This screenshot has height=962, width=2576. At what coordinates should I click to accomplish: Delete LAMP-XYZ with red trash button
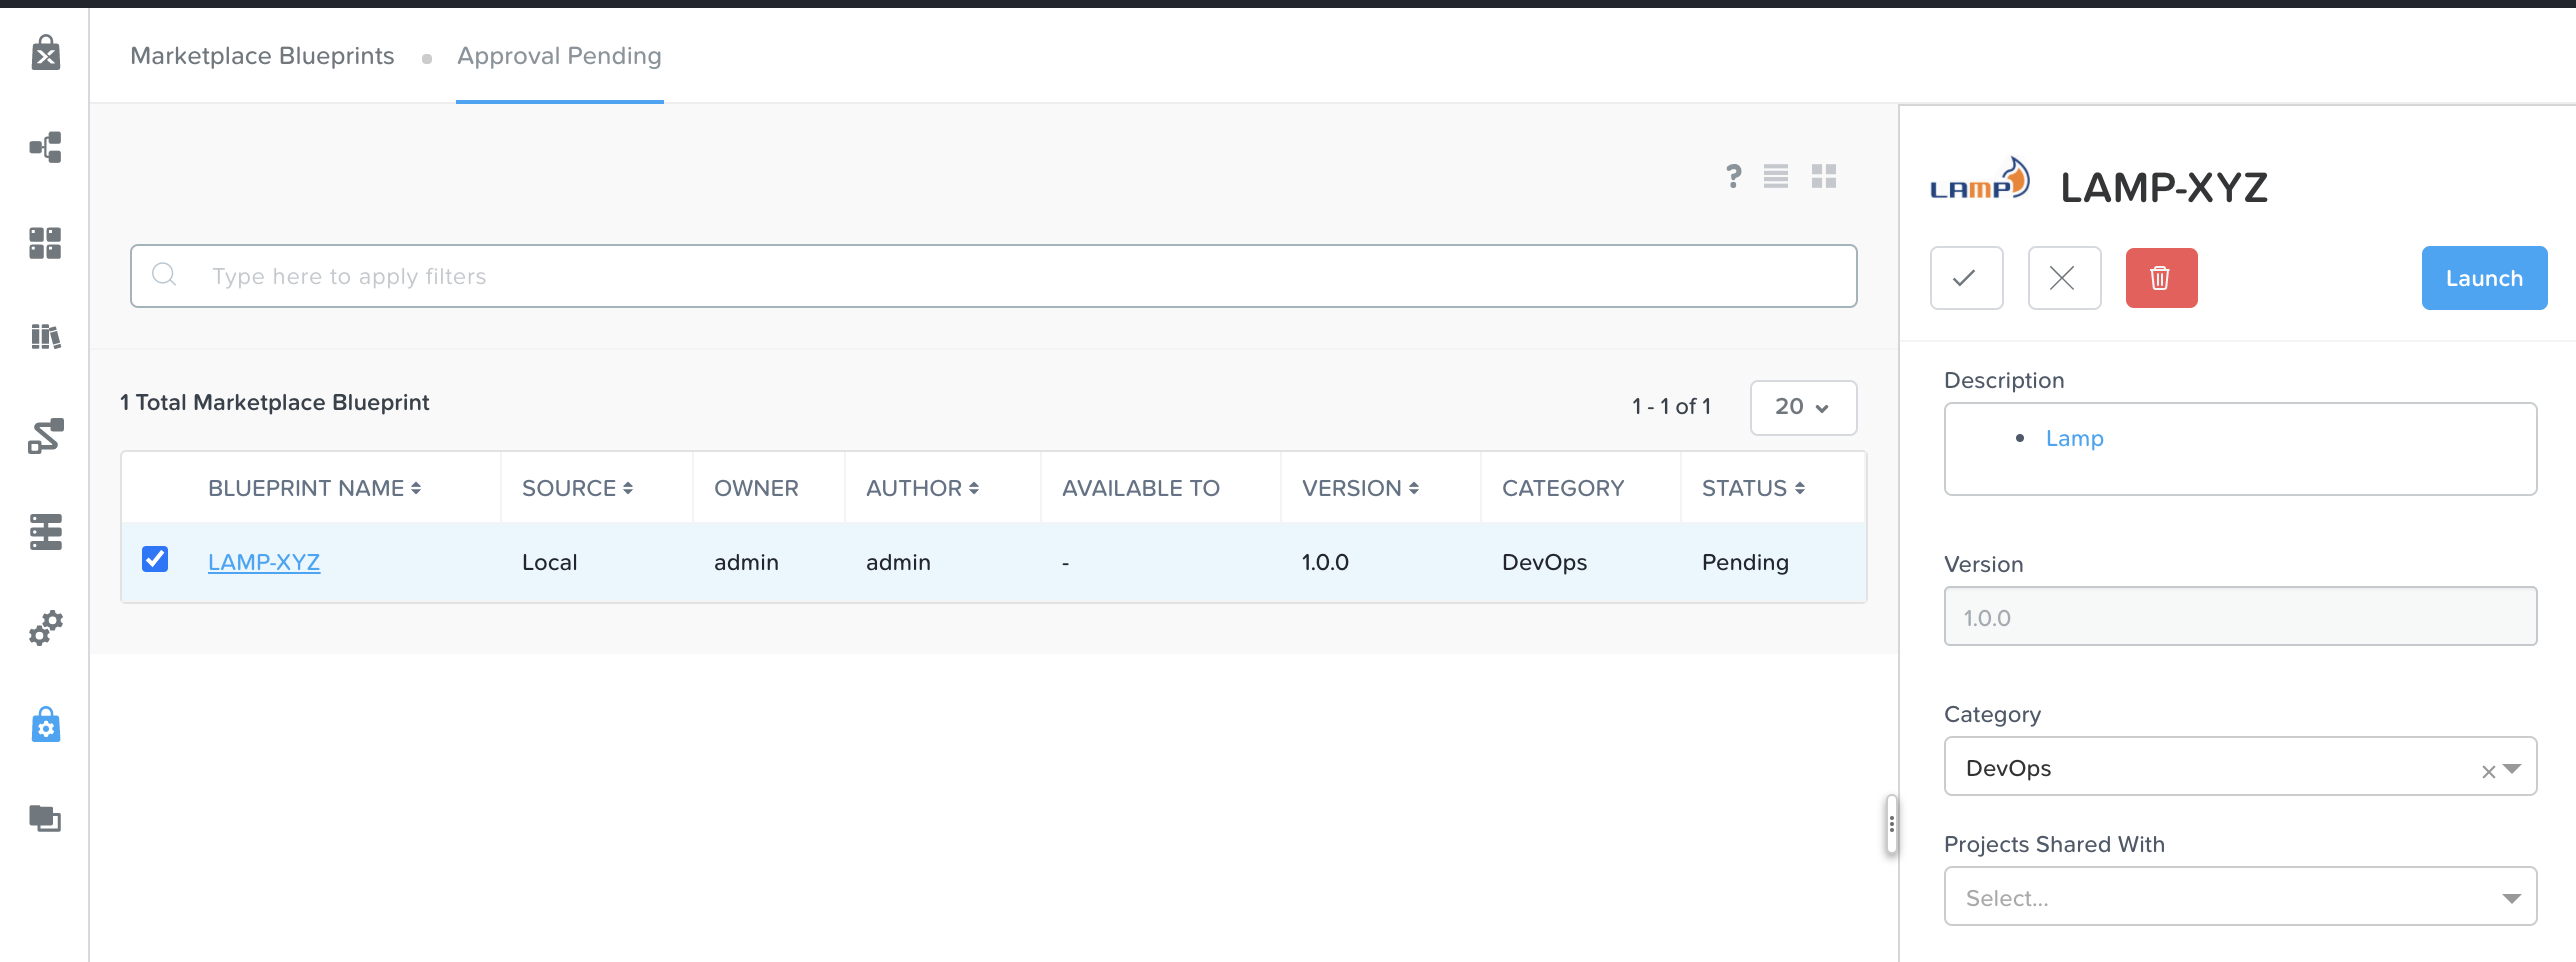point(2161,278)
